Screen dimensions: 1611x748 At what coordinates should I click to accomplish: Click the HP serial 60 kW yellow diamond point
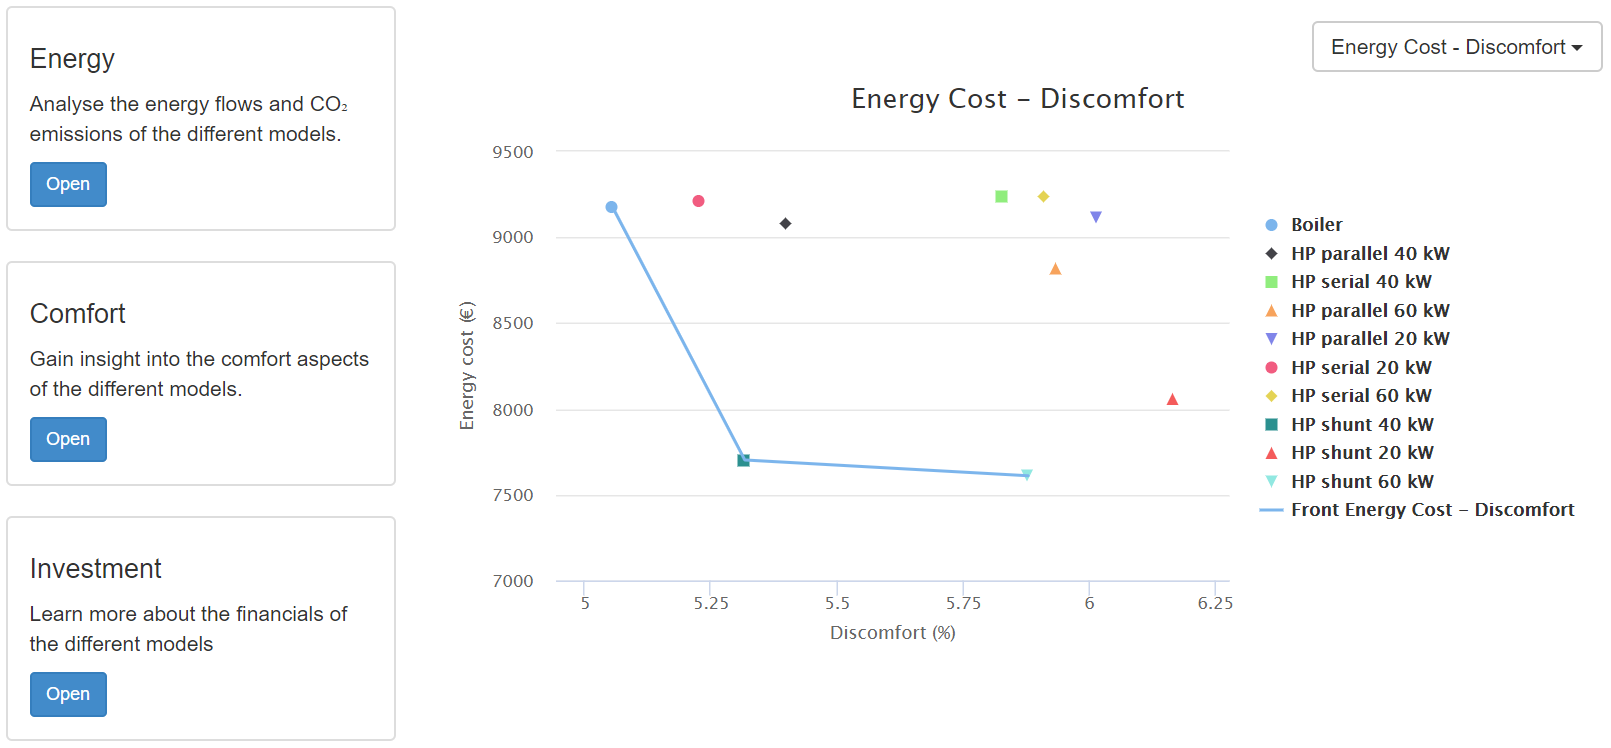click(x=1043, y=196)
